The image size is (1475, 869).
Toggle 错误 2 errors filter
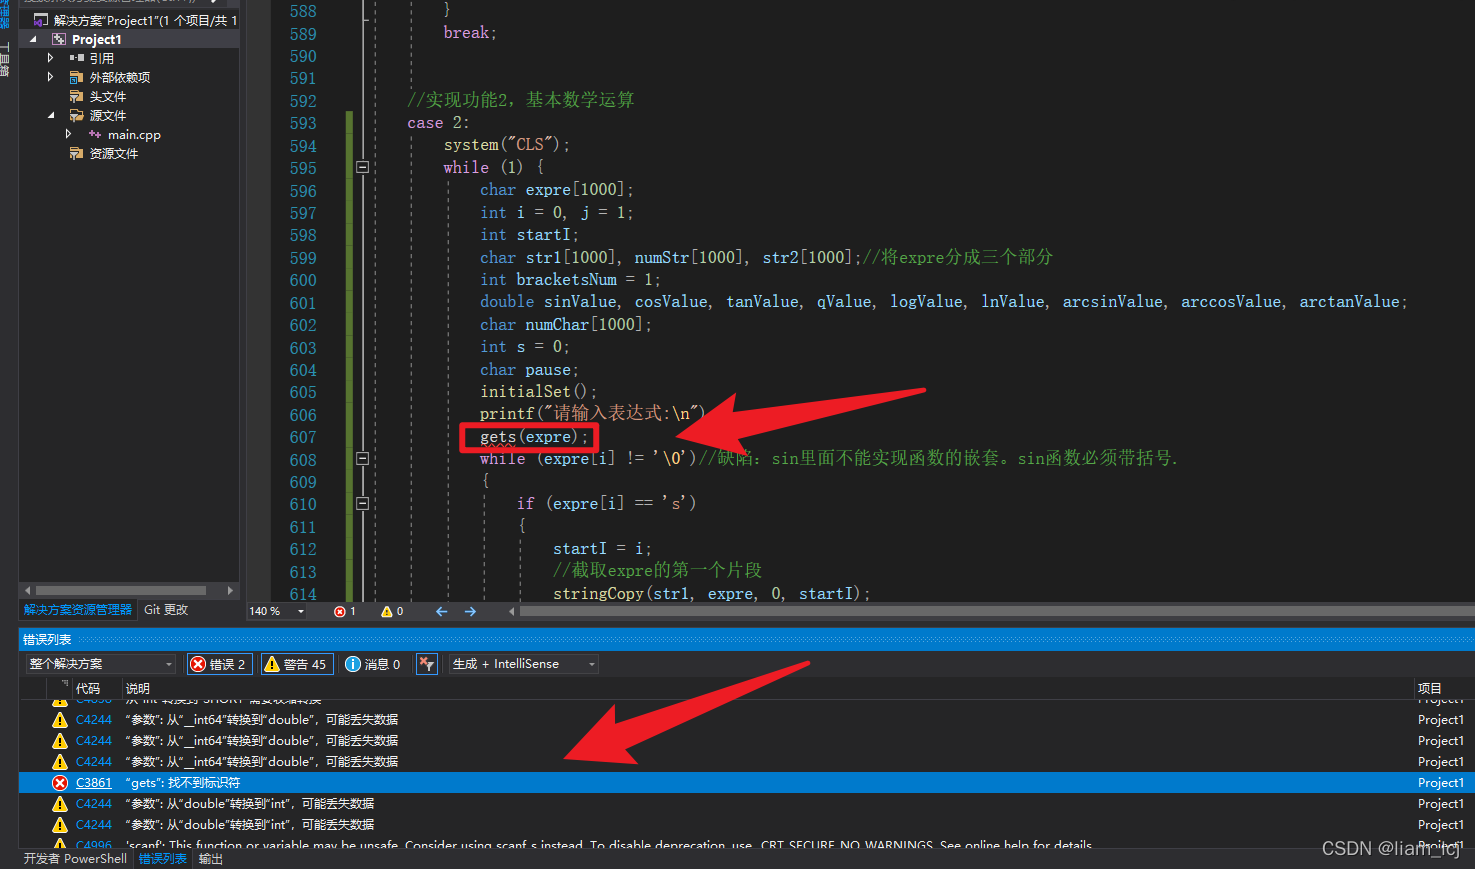219,664
